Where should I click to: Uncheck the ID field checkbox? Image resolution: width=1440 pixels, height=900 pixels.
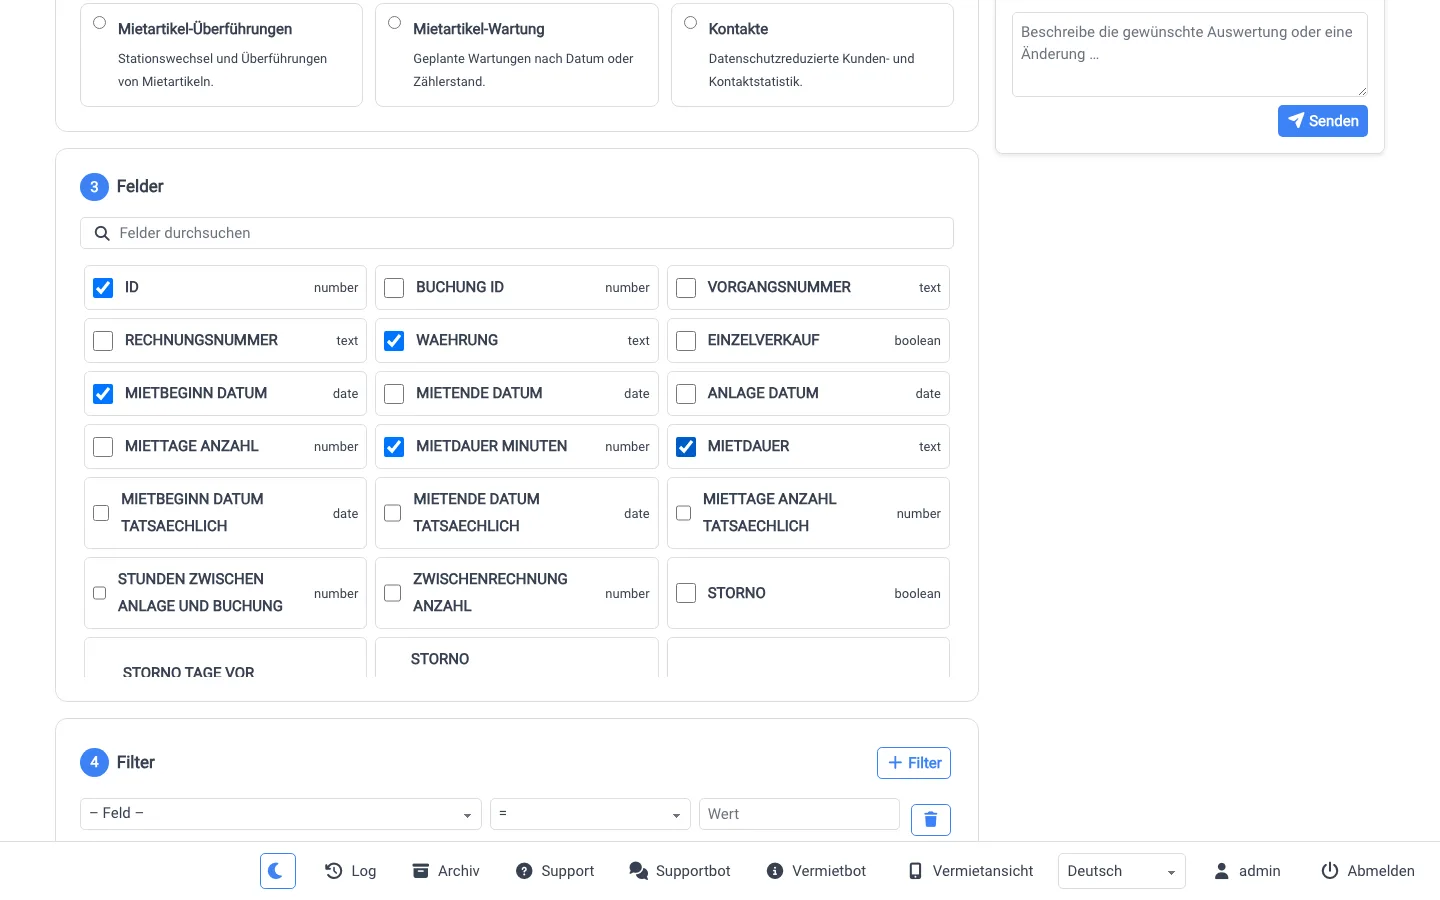click(103, 288)
